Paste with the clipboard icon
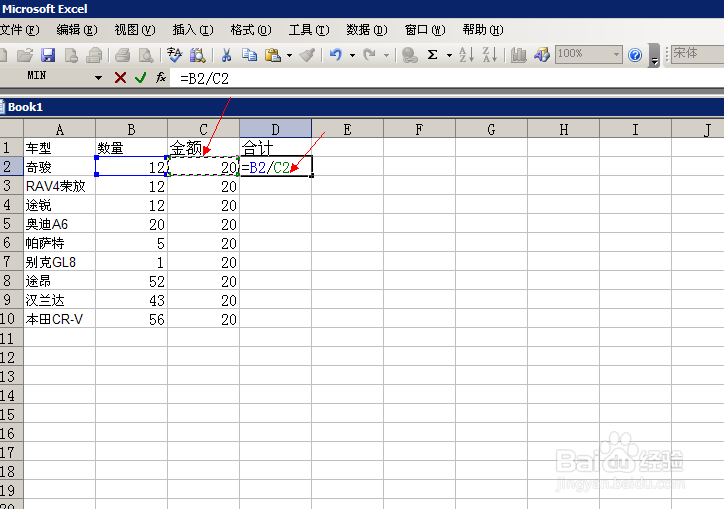 coord(273,55)
